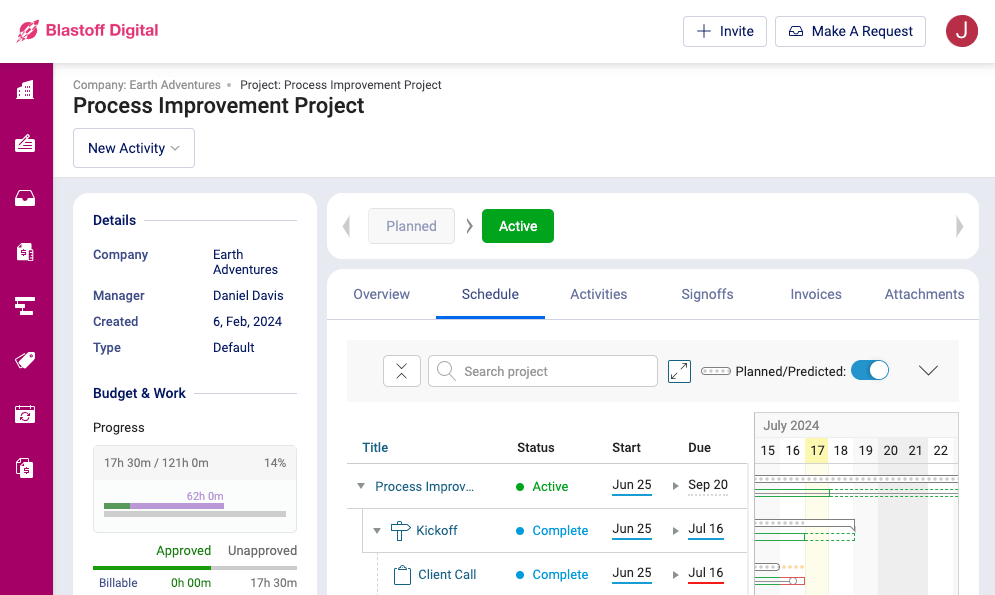Screen dimensions: 995x595
Task: Select the Planned phase stage button
Action: pyautogui.click(x=411, y=226)
